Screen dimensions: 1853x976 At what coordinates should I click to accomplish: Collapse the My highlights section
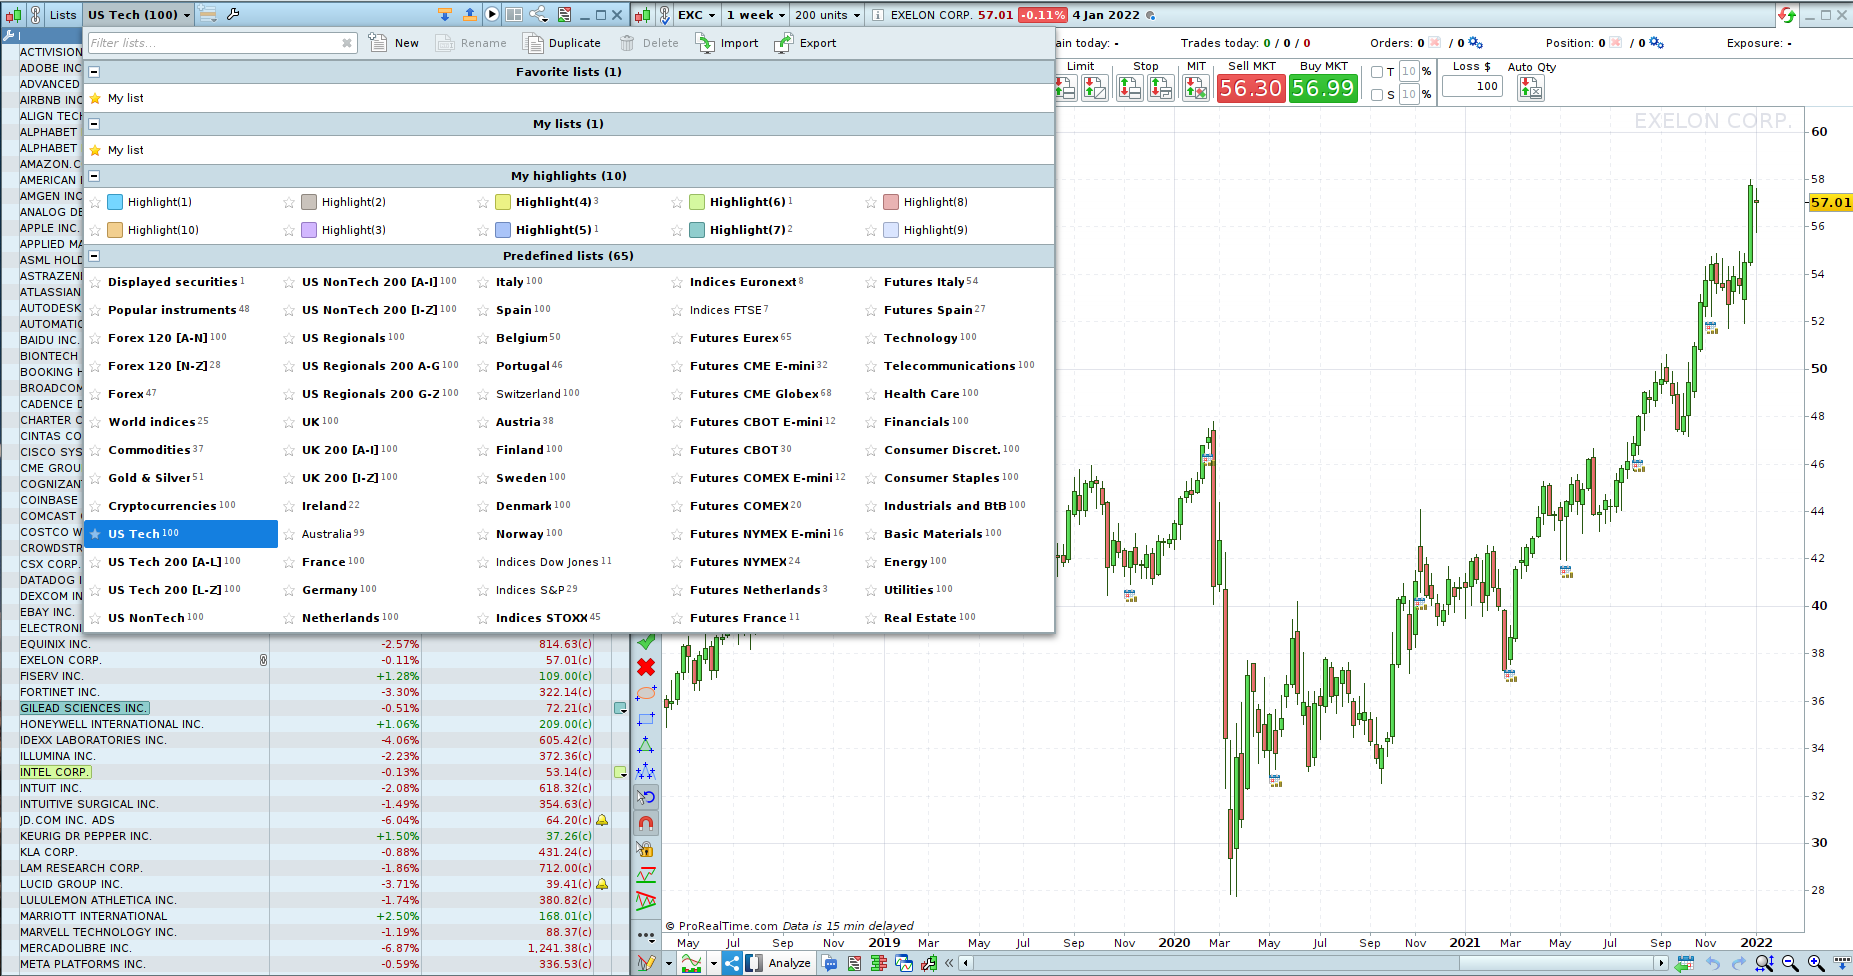coord(94,176)
